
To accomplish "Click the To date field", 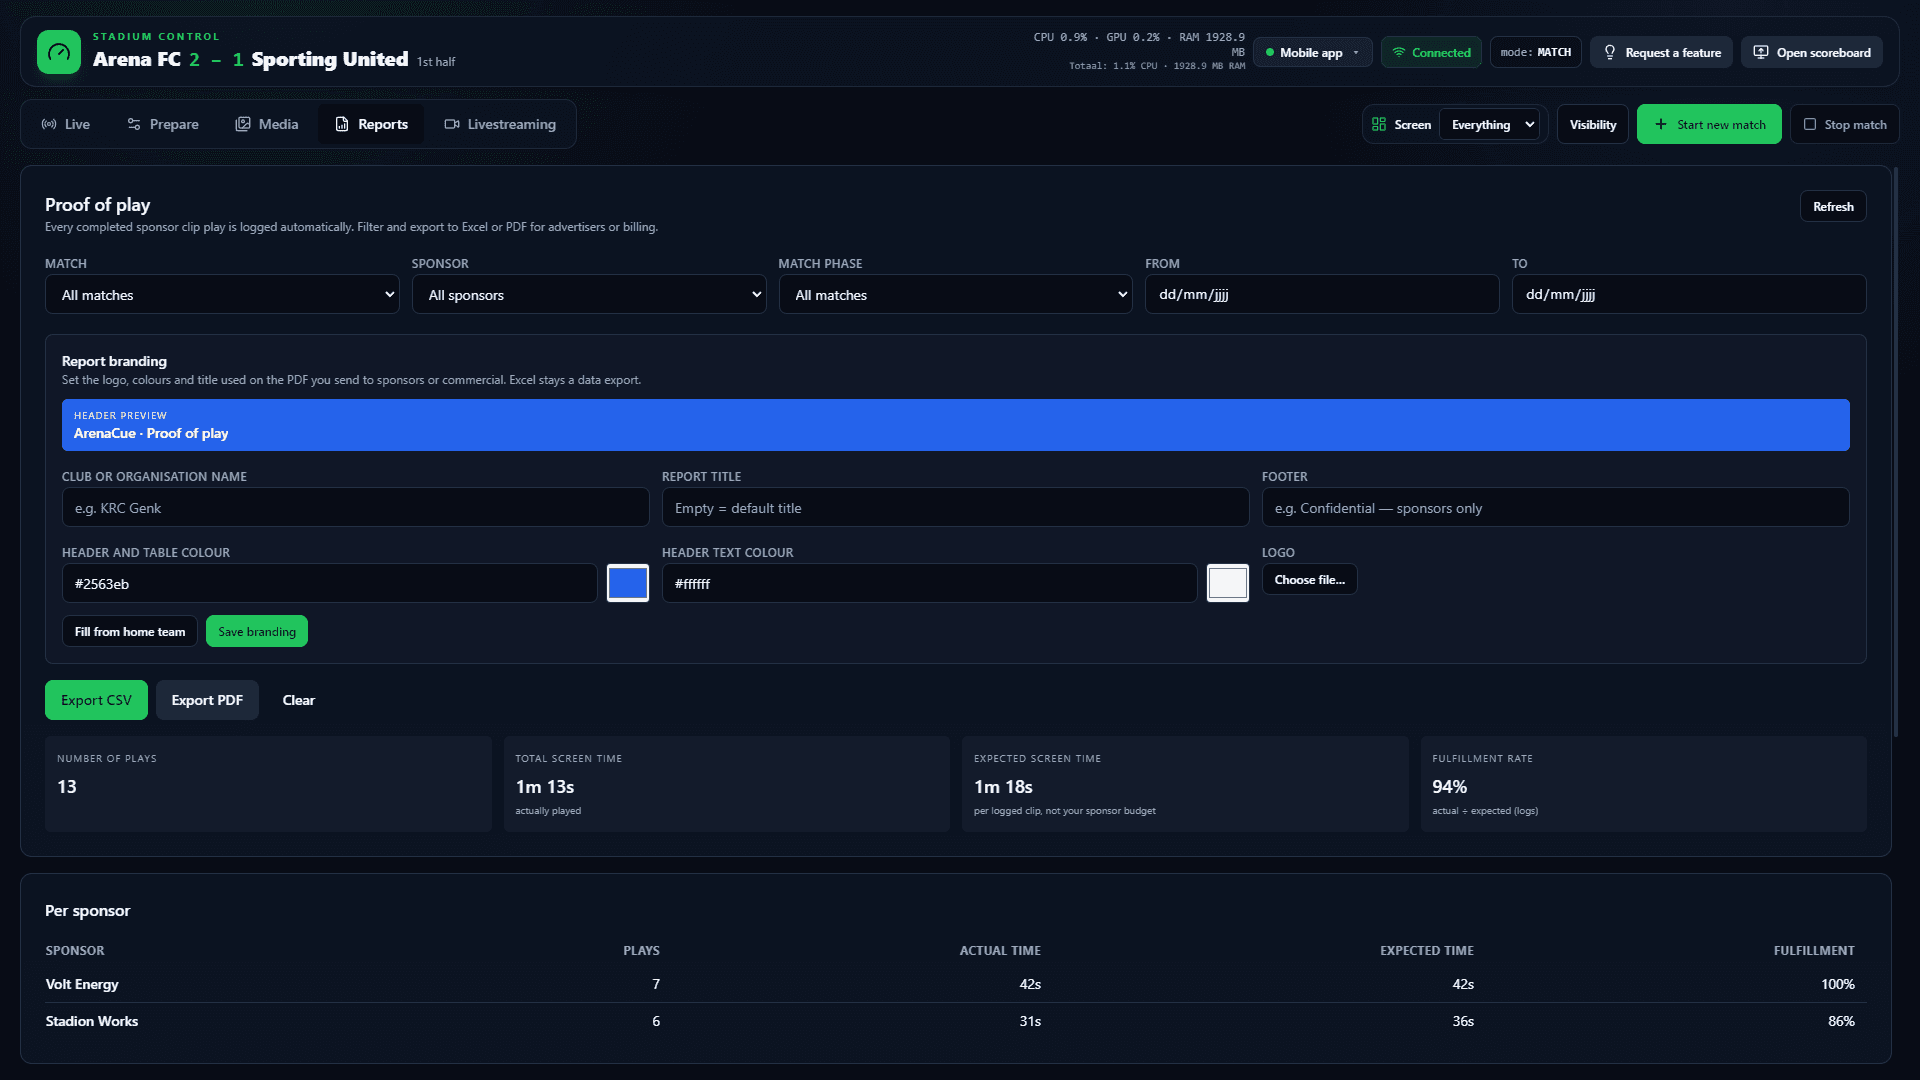I will point(1689,294).
